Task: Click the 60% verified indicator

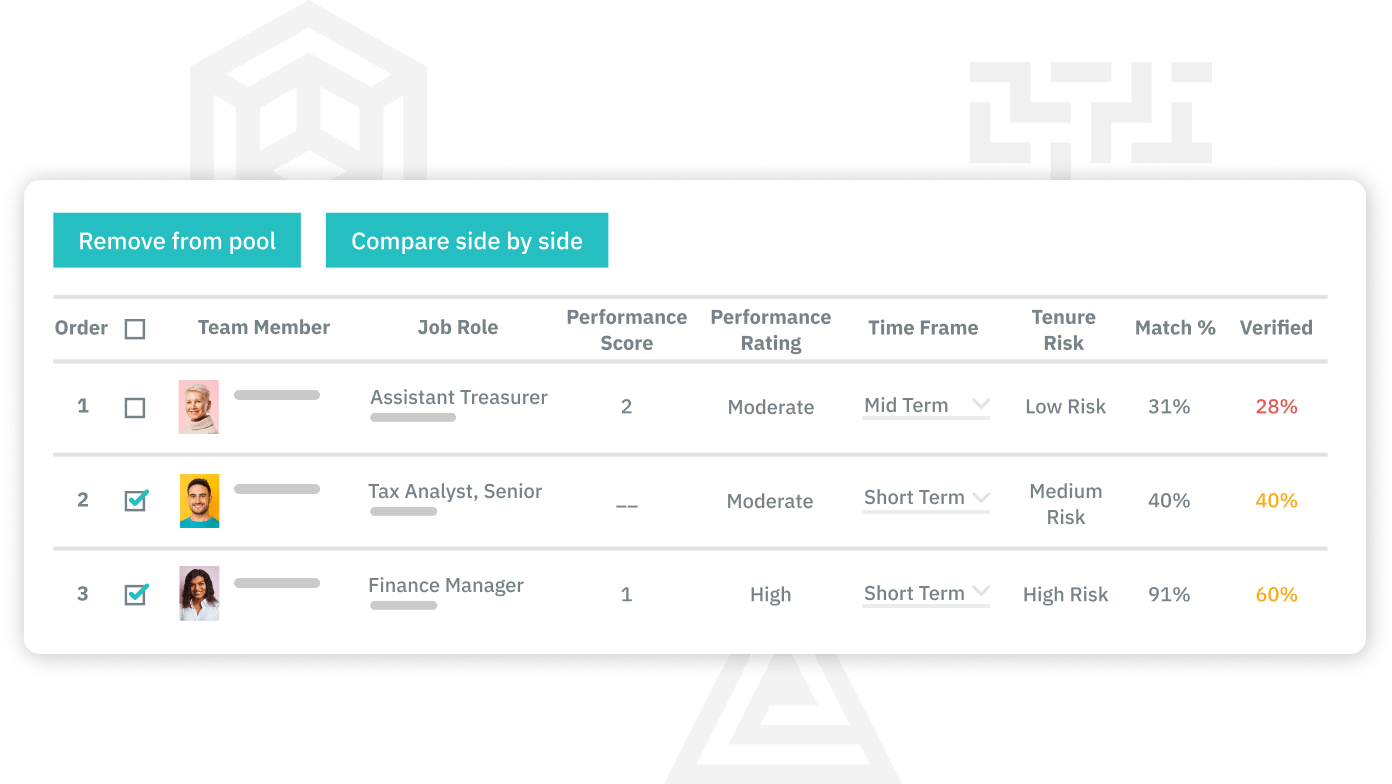Action: pyautogui.click(x=1278, y=595)
